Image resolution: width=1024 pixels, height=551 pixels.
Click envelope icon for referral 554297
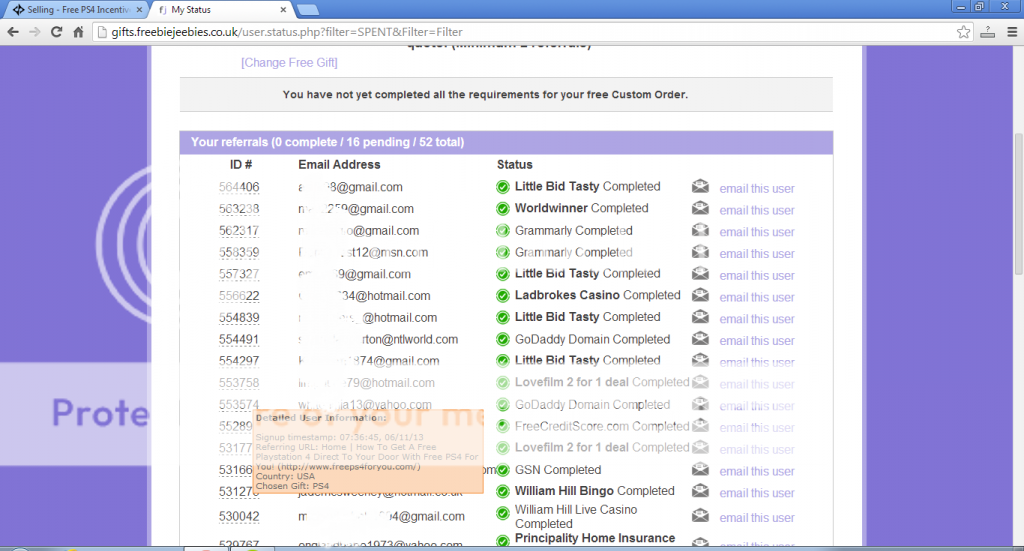pos(700,360)
